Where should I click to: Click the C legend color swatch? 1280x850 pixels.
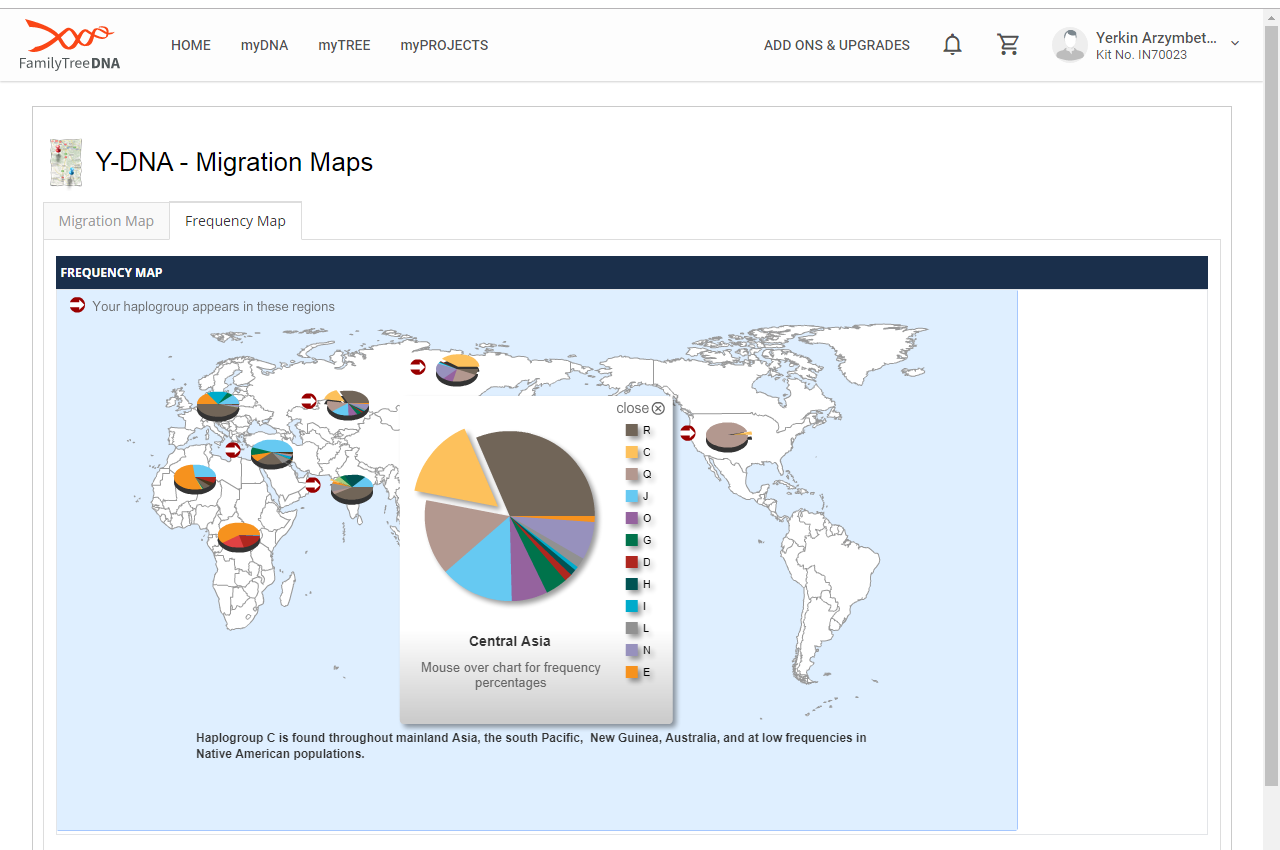[x=632, y=452]
